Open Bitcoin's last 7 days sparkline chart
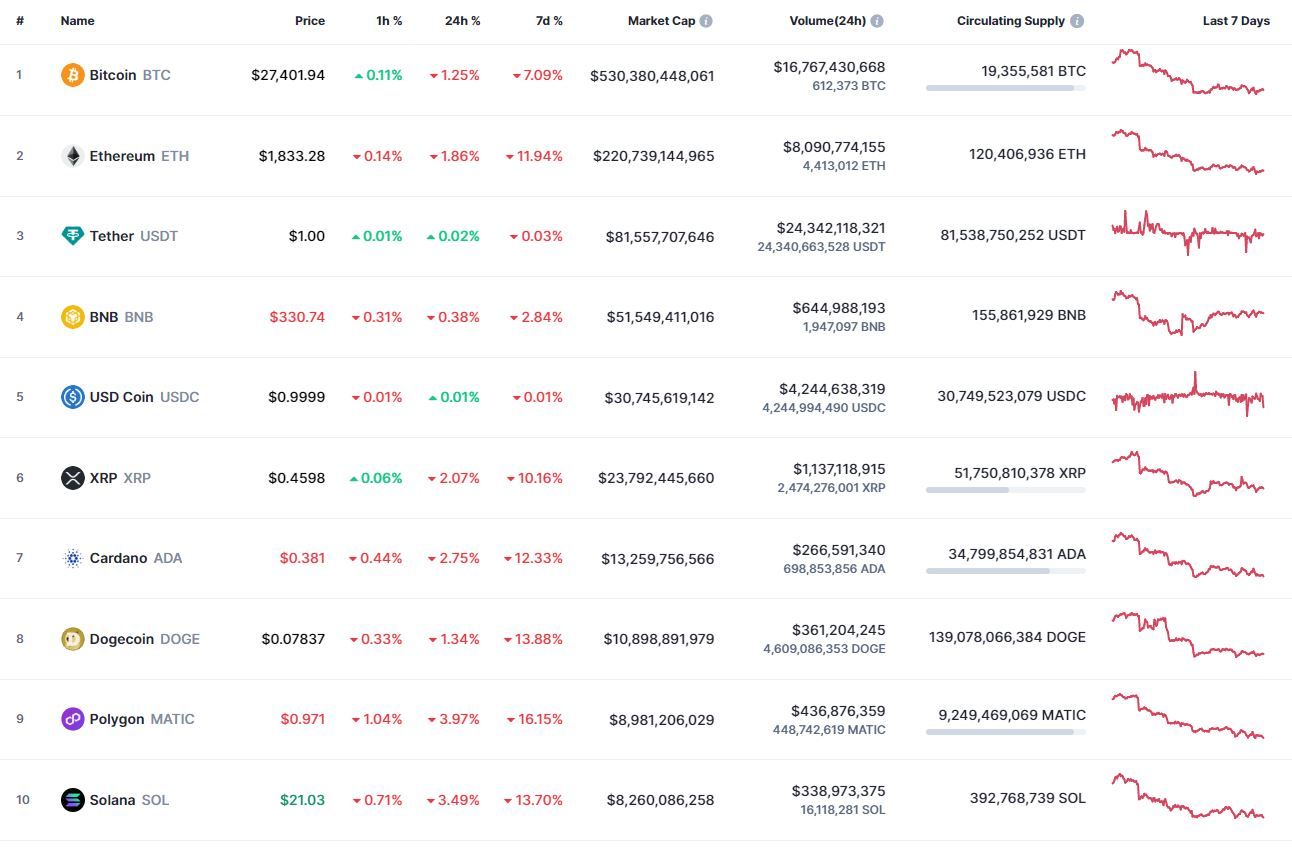The height and width of the screenshot is (848, 1292). coord(1188,72)
